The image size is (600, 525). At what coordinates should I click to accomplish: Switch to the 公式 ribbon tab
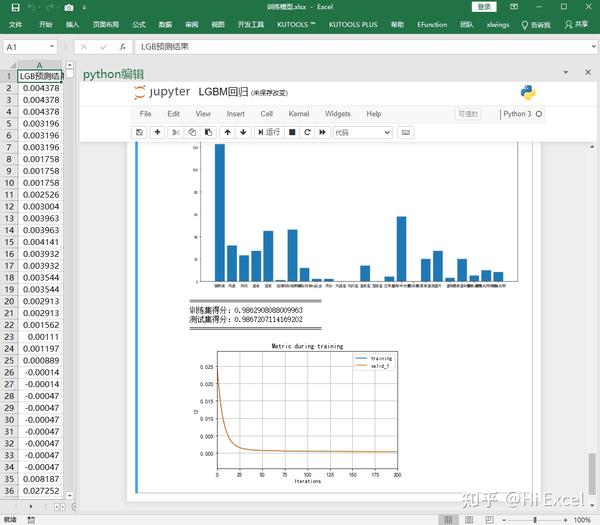click(139, 24)
